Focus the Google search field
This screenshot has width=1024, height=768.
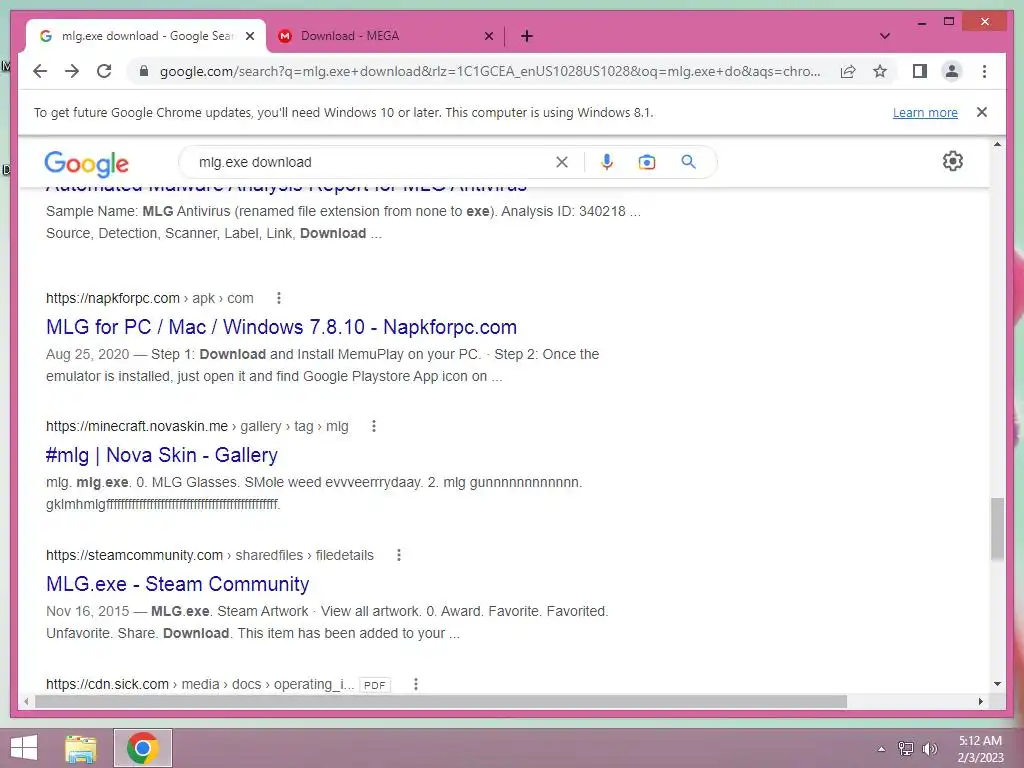click(372, 162)
